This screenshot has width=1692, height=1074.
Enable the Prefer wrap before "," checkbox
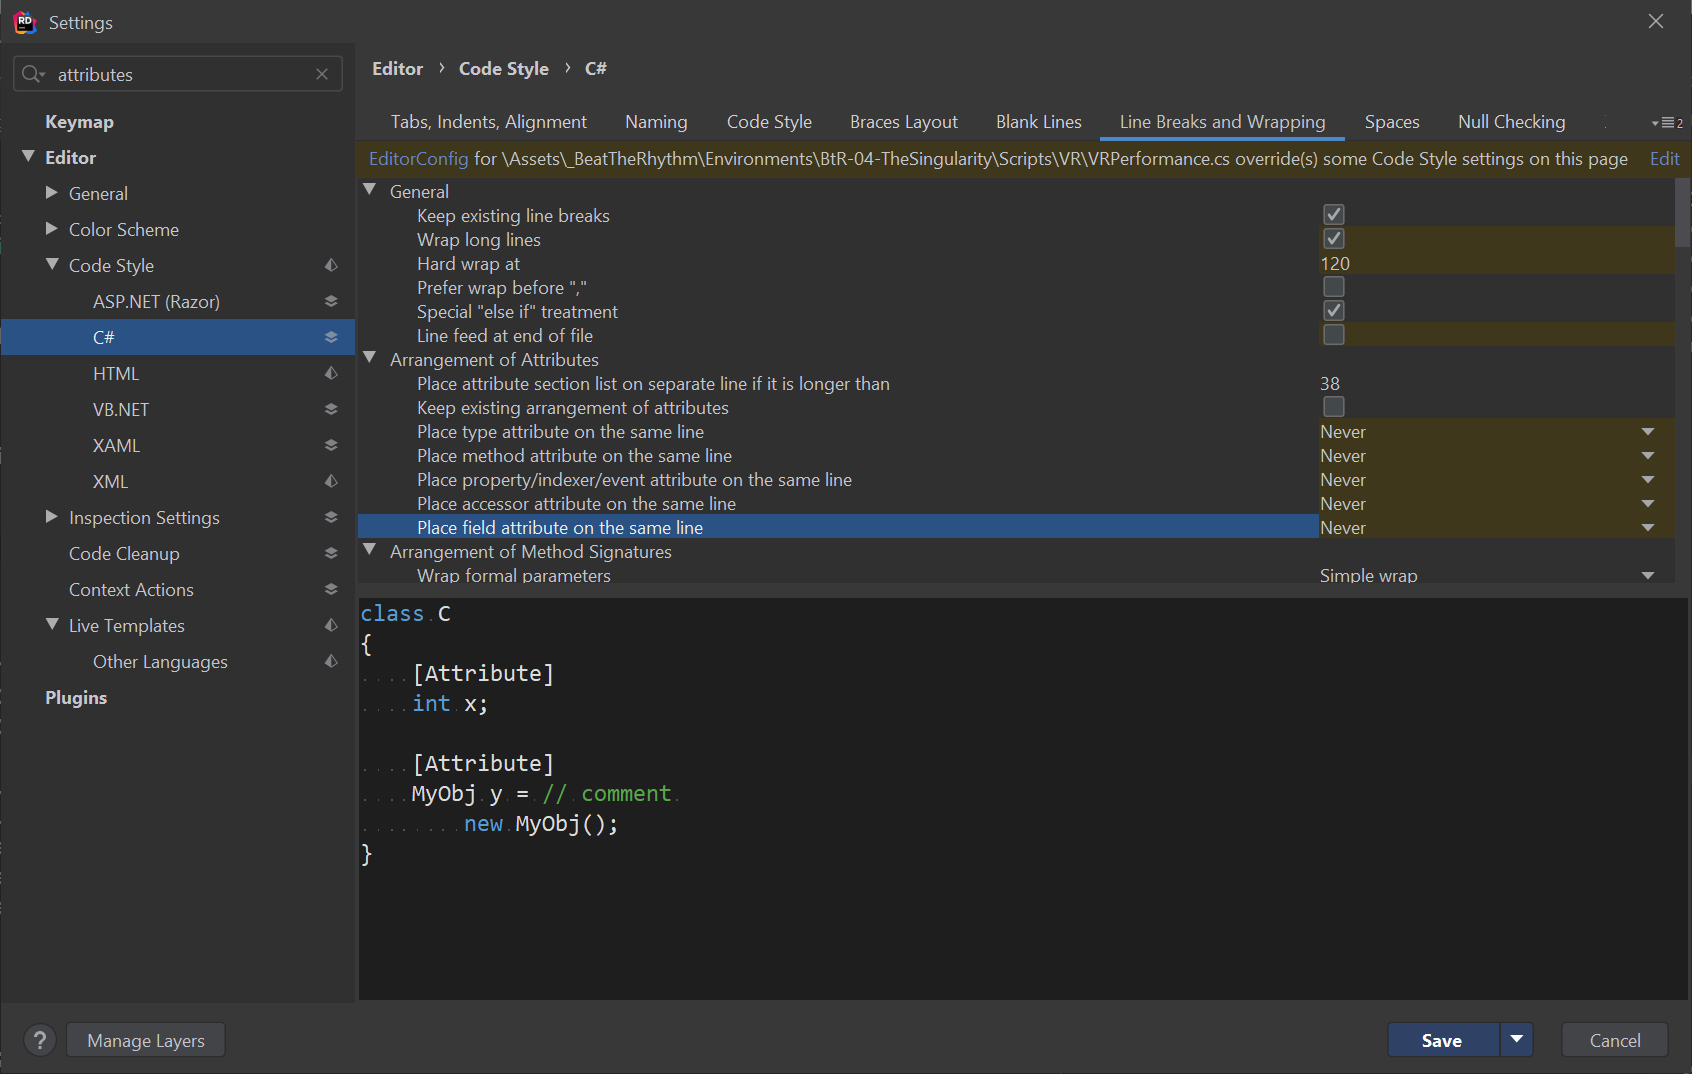[x=1334, y=286]
